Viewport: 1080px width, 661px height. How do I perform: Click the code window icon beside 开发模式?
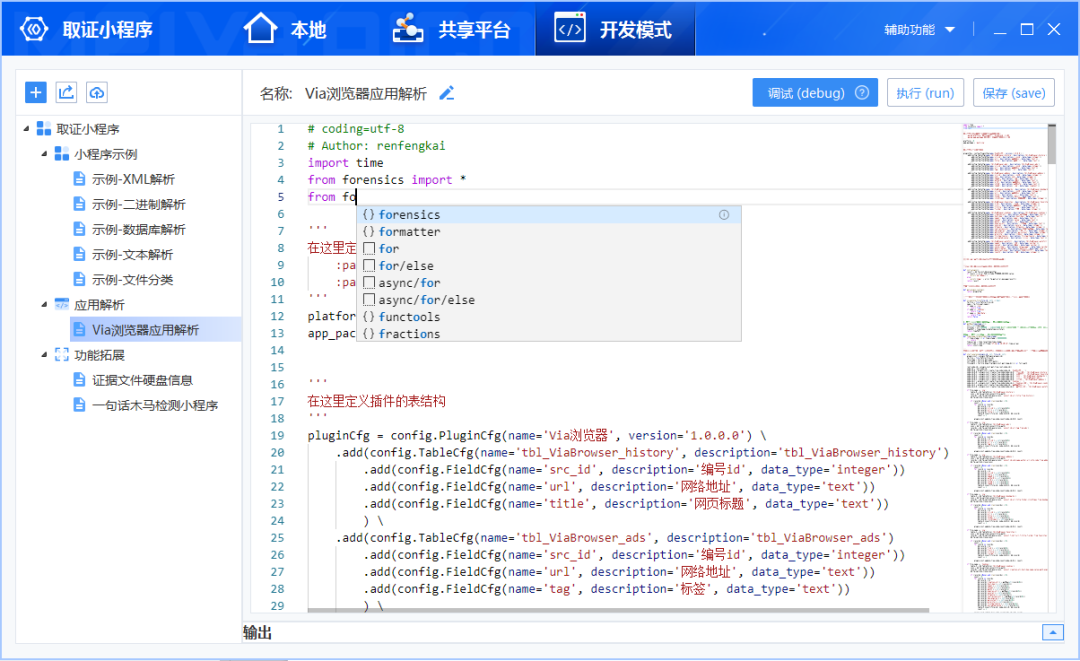tap(570, 28)
